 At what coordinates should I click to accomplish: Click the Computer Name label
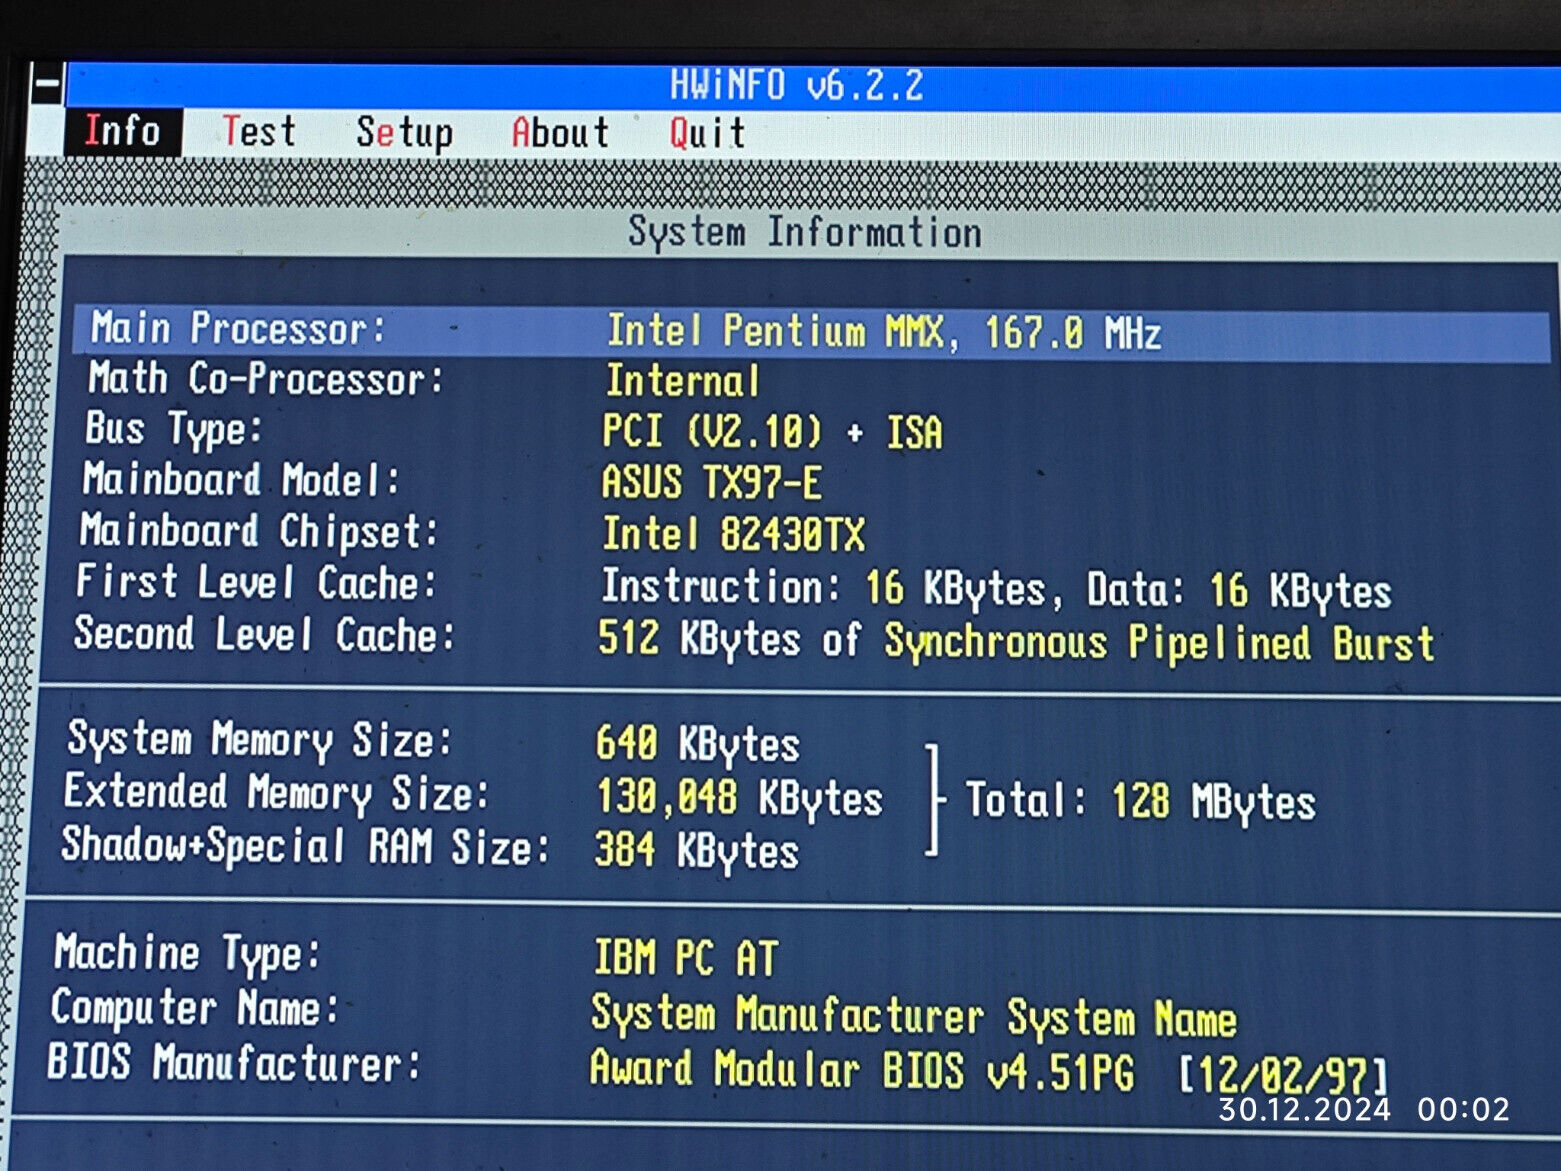pos(195,1008)
